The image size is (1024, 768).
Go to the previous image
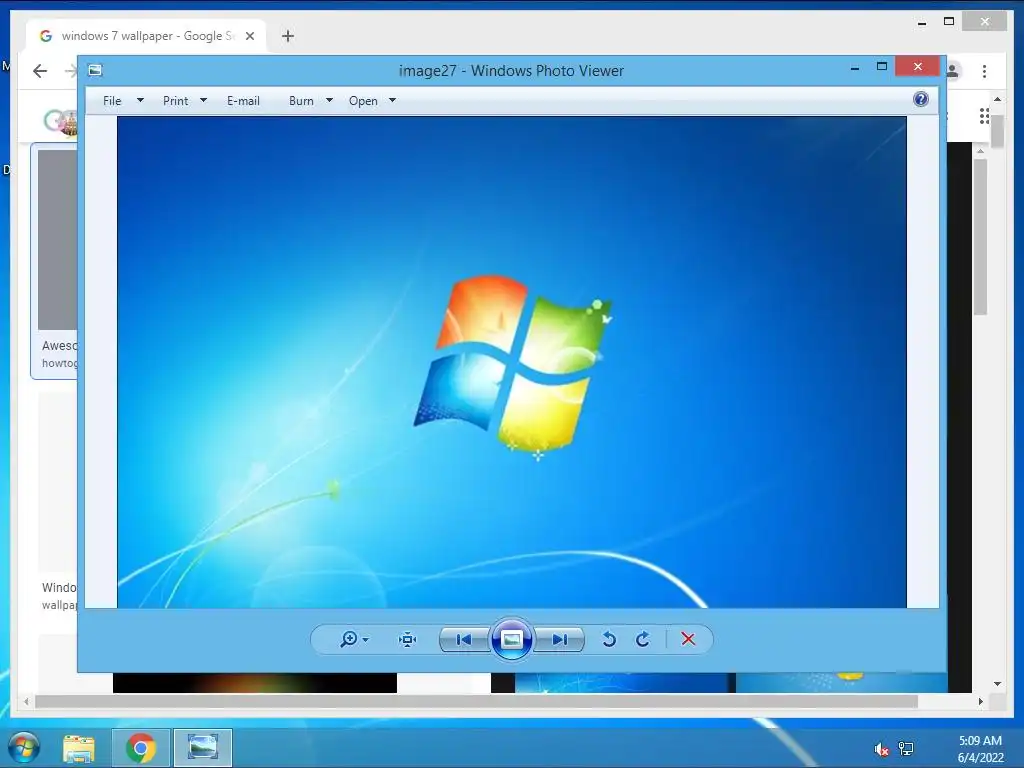(x=464, y=639)
